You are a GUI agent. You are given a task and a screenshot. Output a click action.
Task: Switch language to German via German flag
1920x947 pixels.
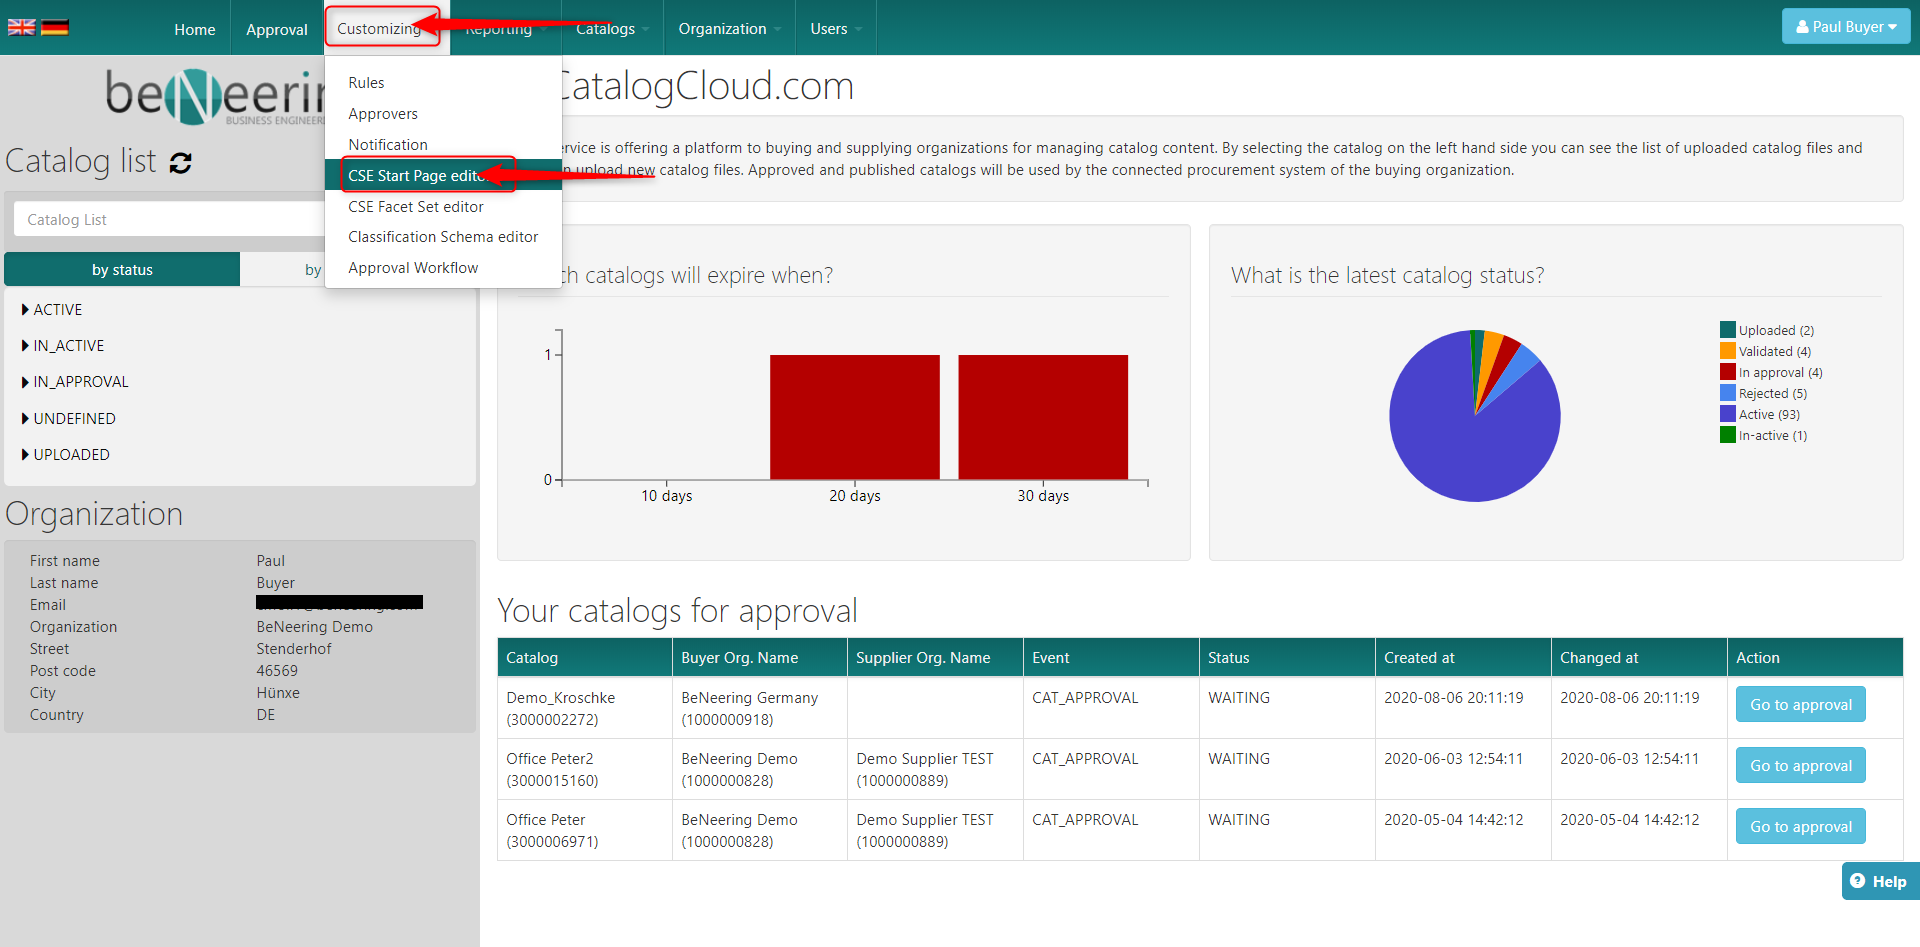[55, 27]
